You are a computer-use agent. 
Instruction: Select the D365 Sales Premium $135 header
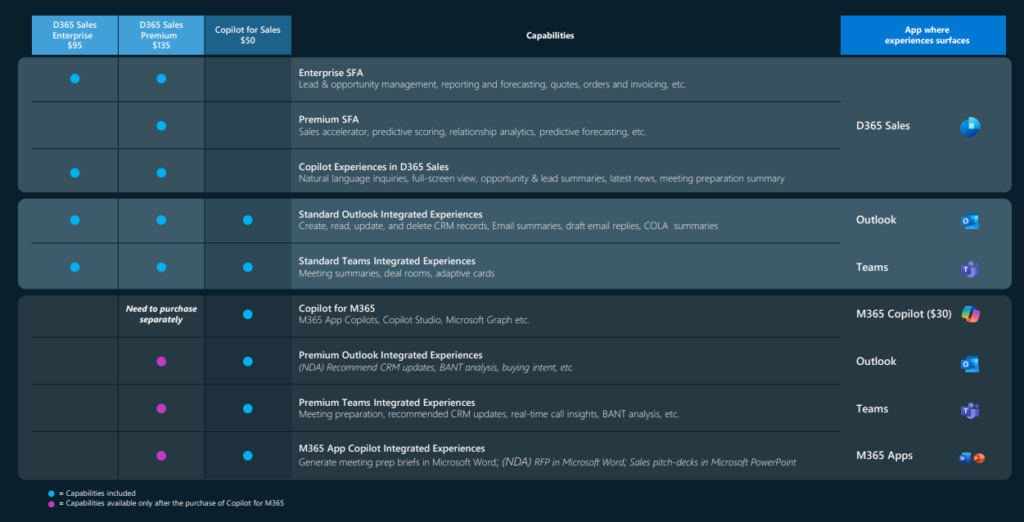click(161, 35)
